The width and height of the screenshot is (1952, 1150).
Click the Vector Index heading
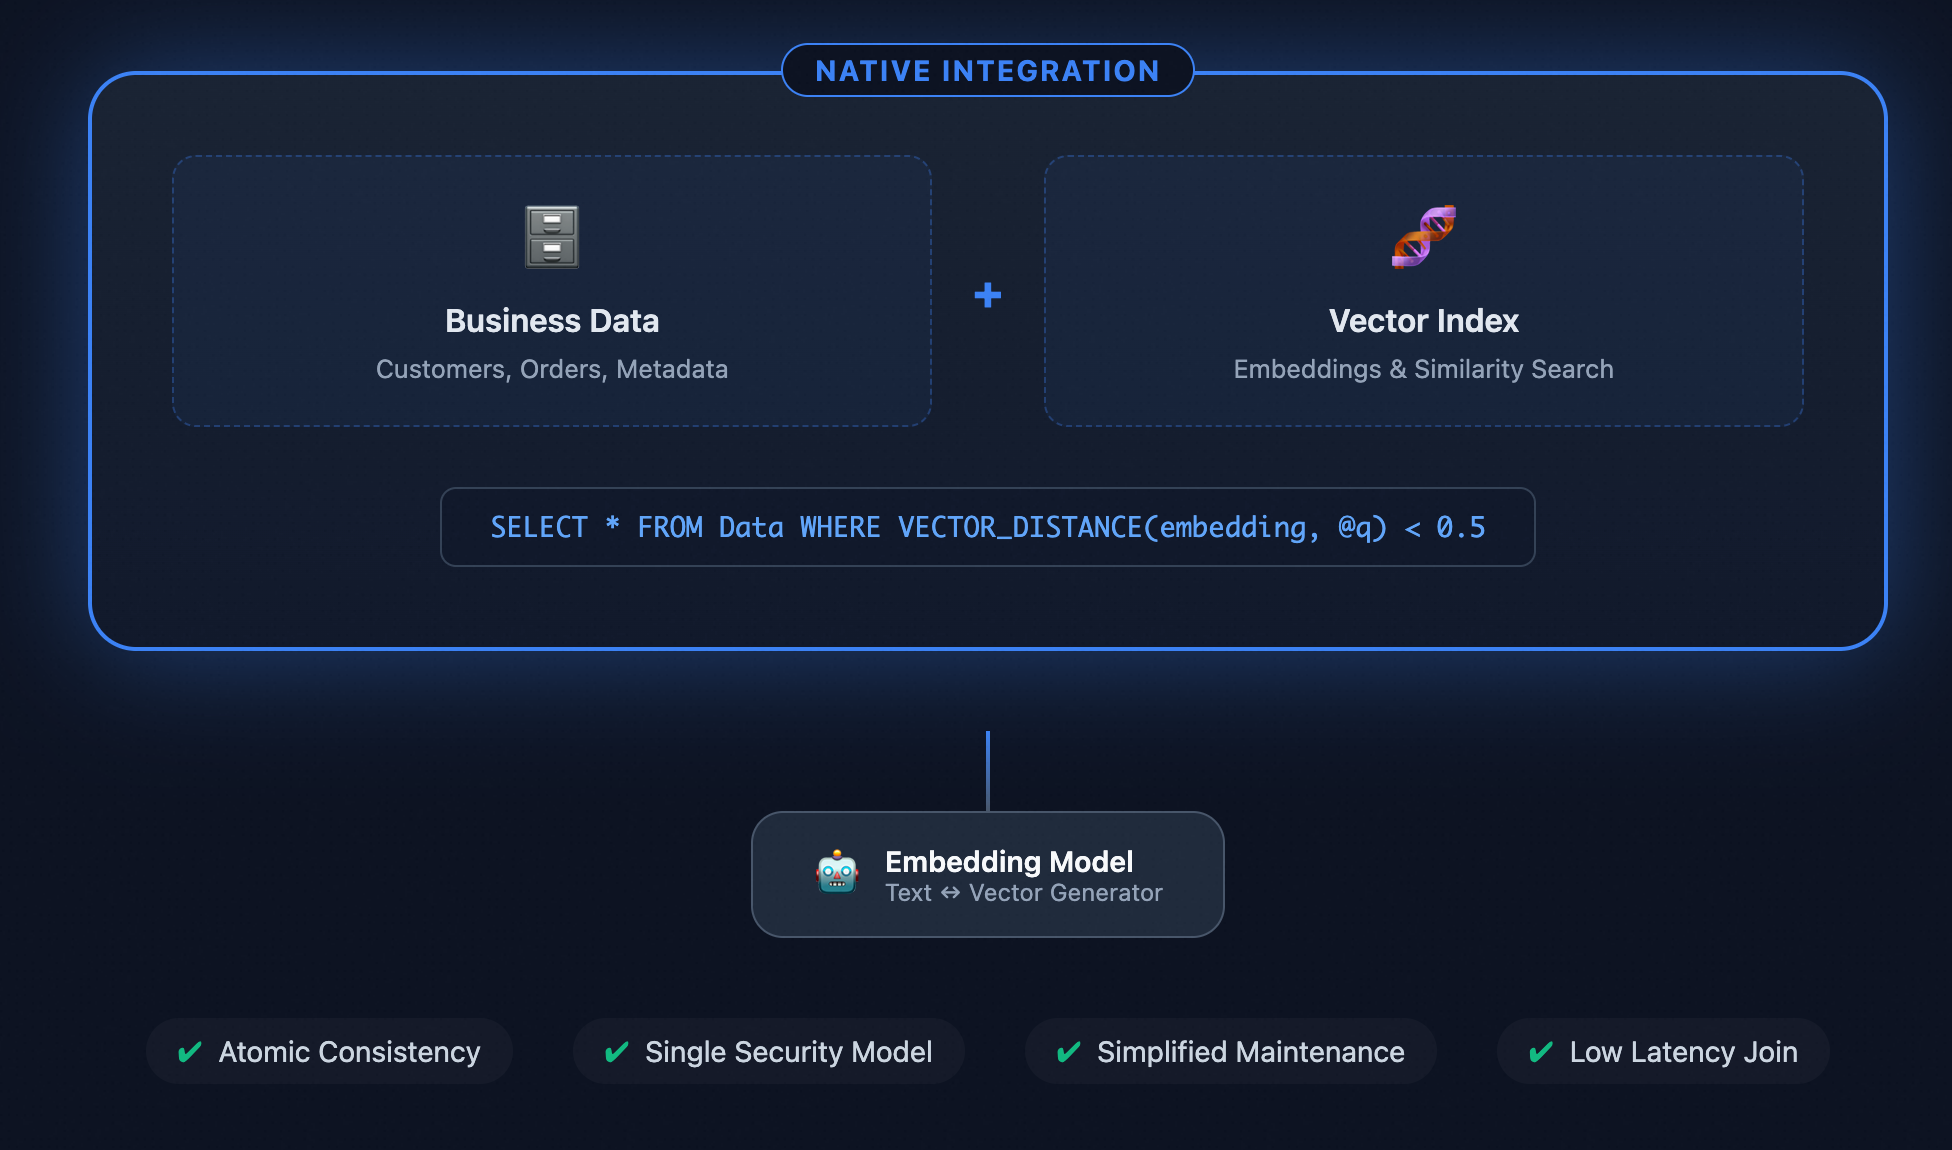tap(1424, 321)
